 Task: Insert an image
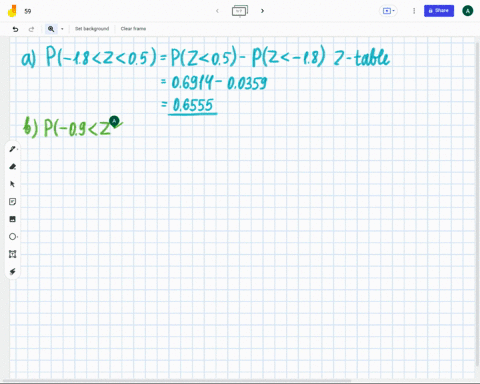pyautogui.click(x=13, y=219)
